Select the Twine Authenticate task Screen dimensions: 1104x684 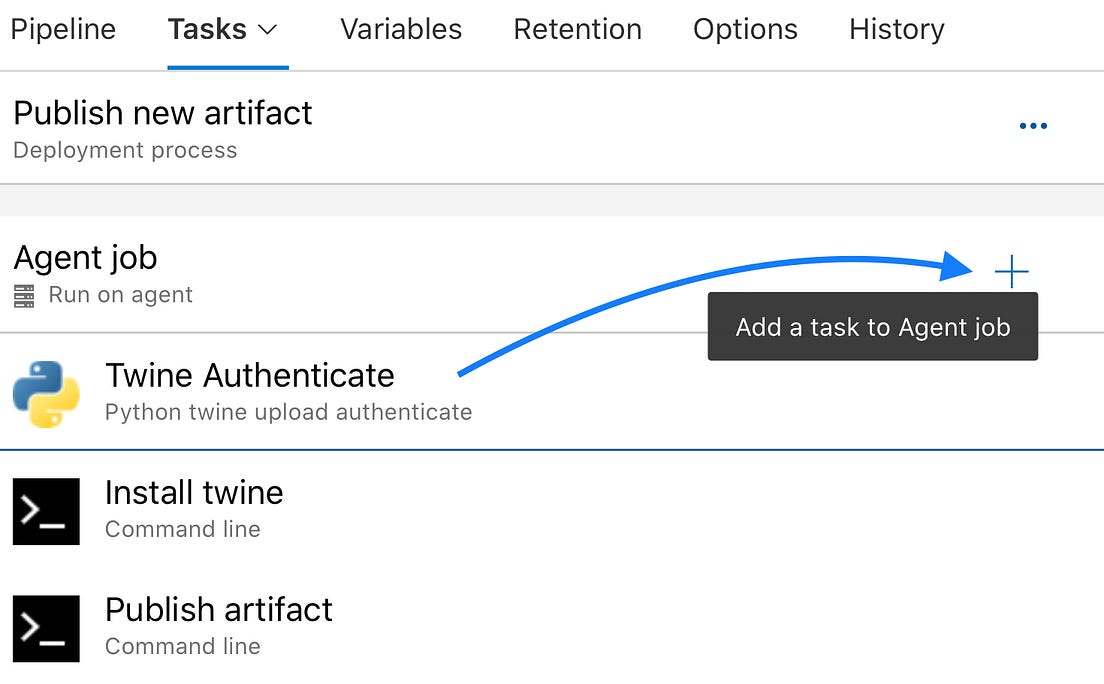tap(249, 376)
